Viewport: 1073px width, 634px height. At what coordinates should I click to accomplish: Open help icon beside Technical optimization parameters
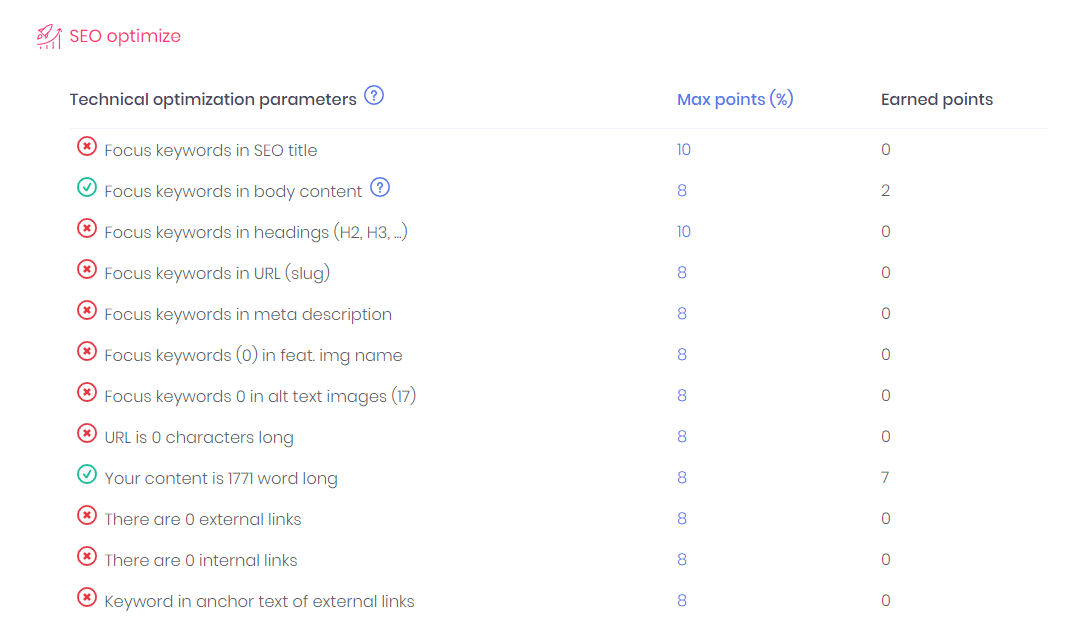374,96
